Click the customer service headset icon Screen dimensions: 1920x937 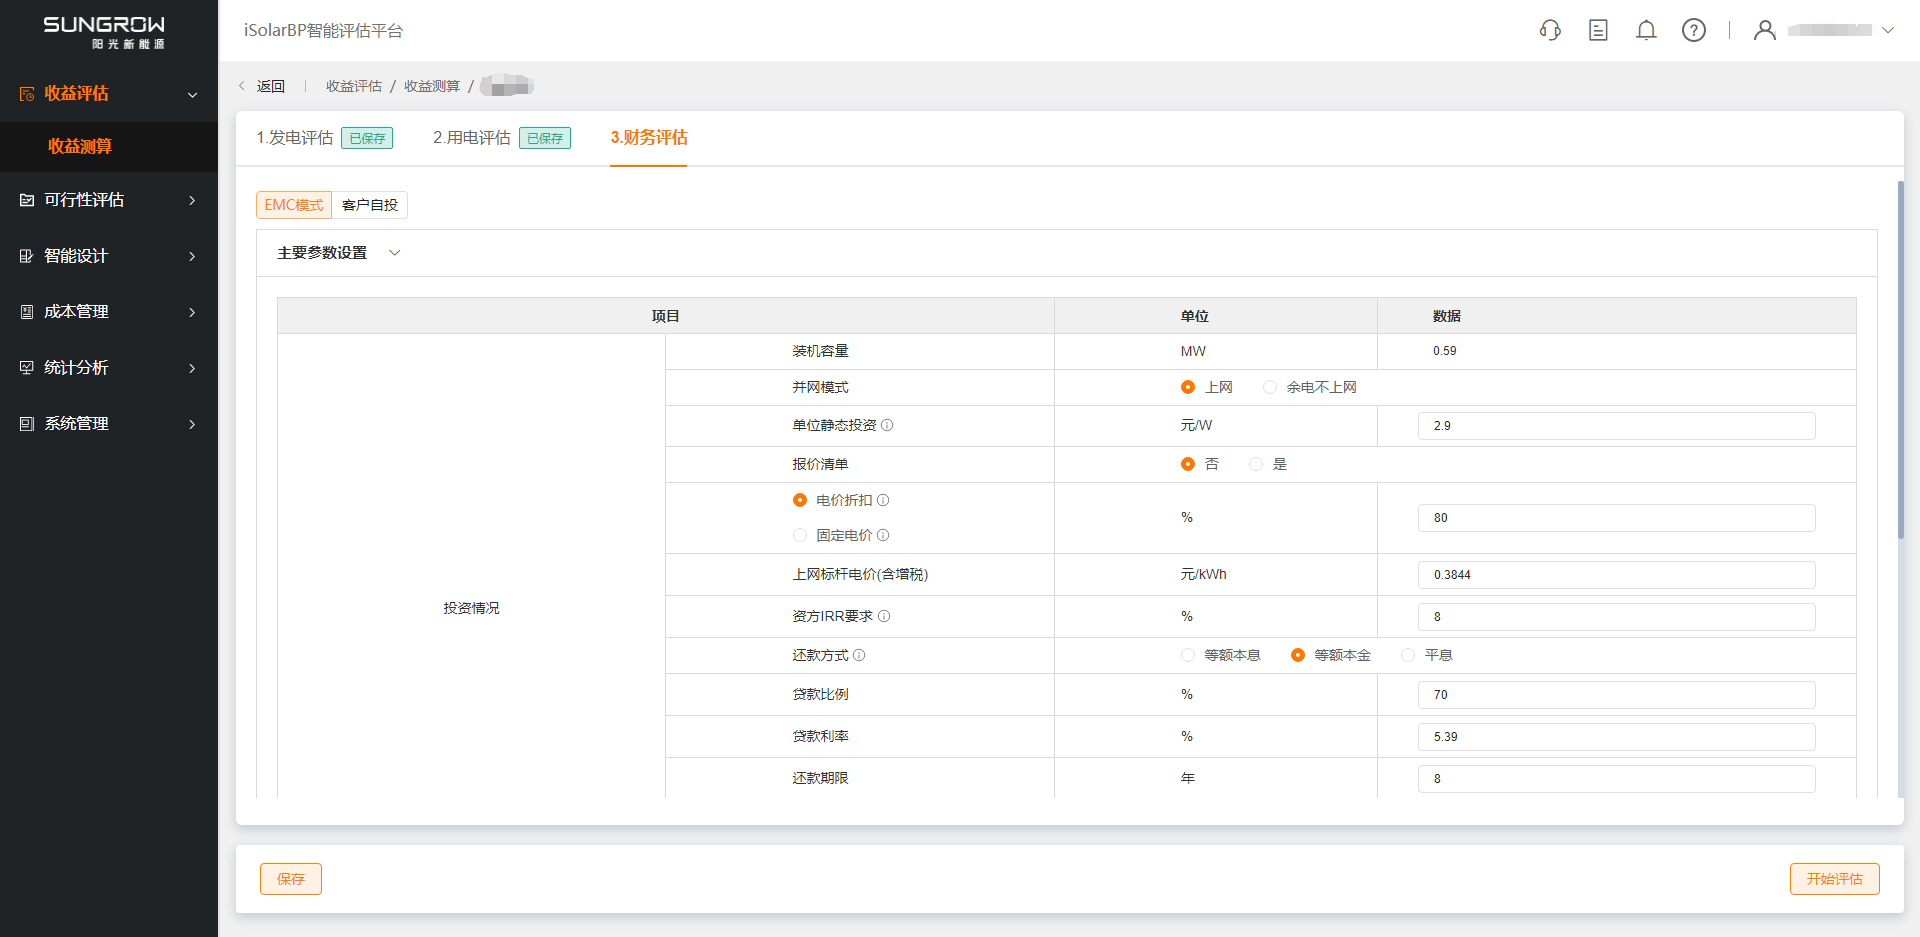coord(1550,30)
